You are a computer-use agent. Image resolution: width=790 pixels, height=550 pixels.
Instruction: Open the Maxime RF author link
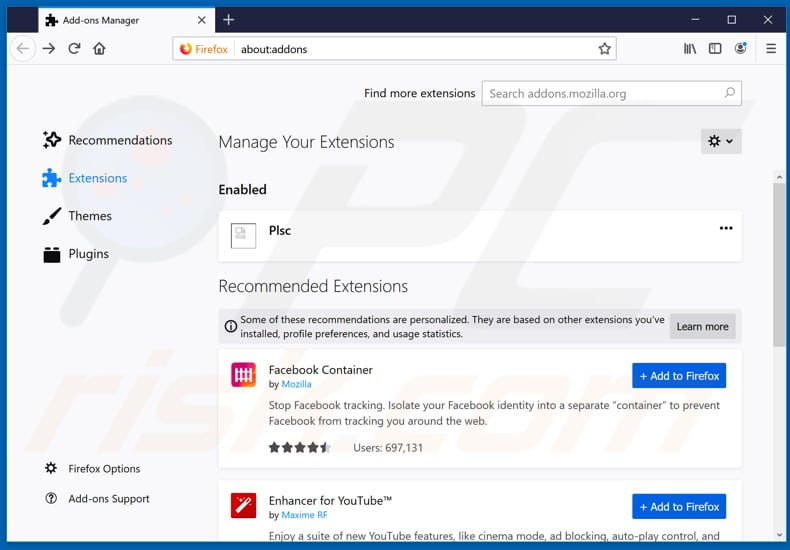click(304, 515)
